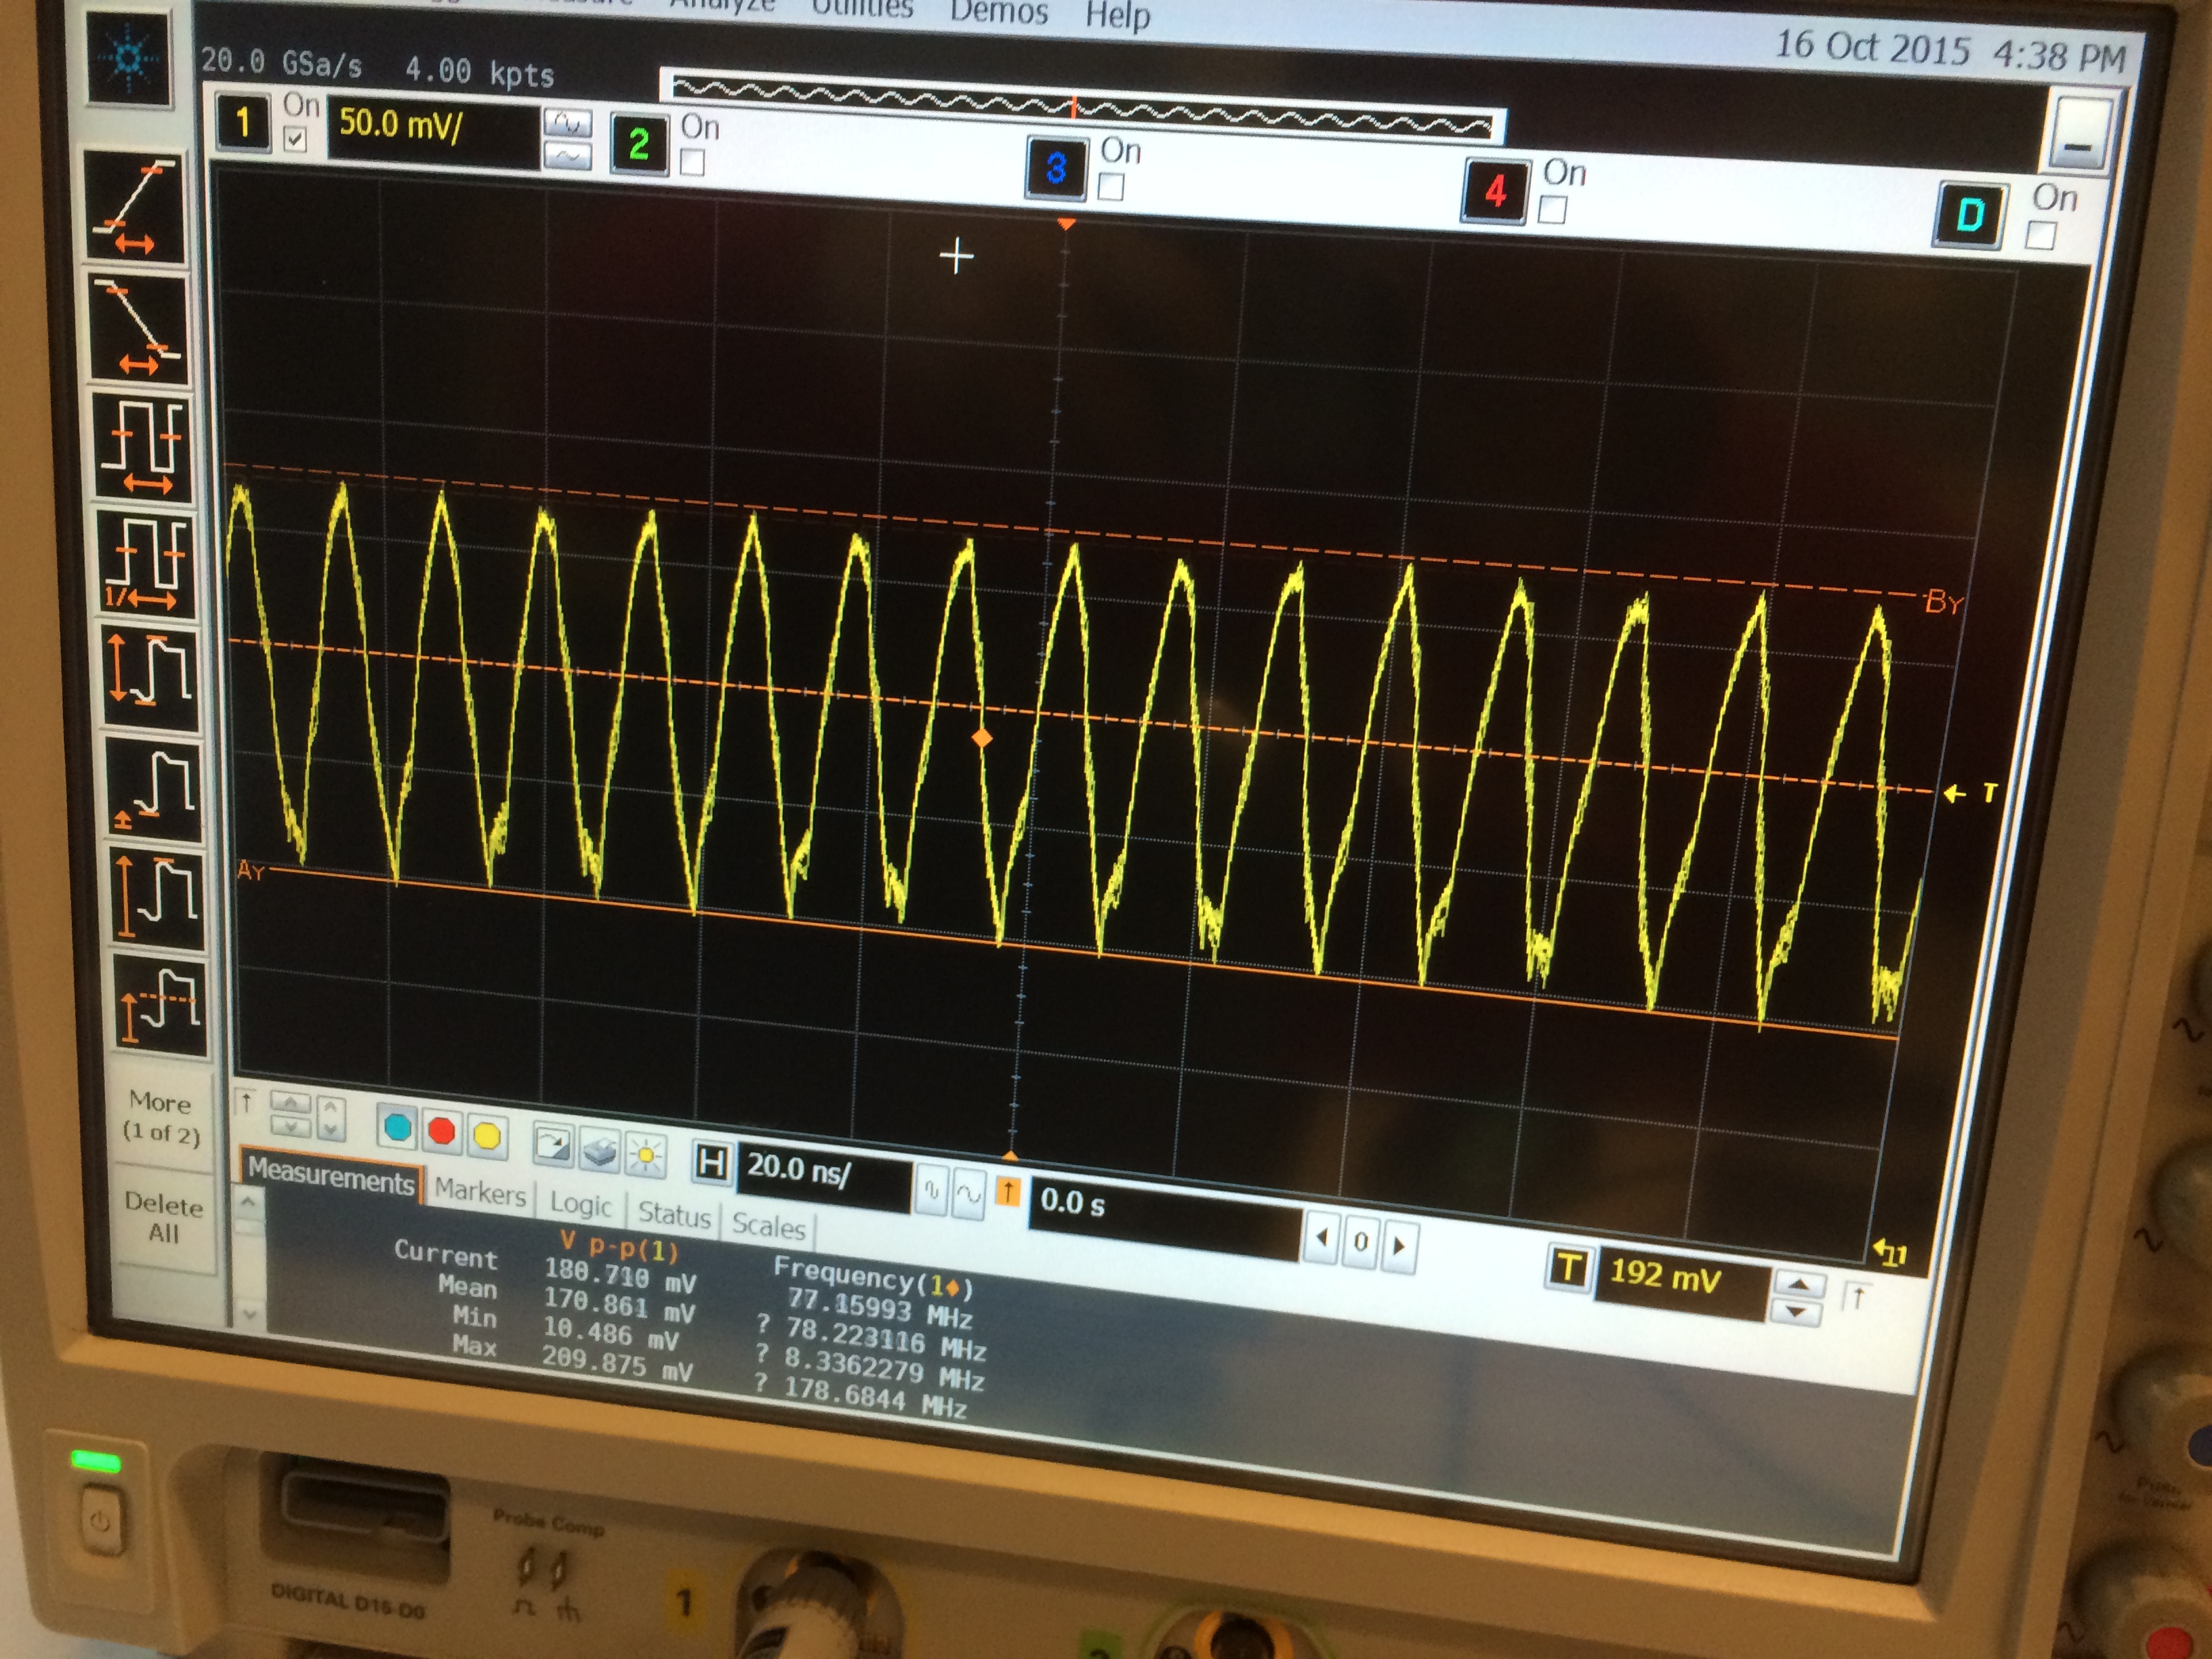This screenshot has width=2212, height=1659.
Task: Decrease the trigger level with down arrow
Action: pyautogui.click(x=1797, y=1311)
